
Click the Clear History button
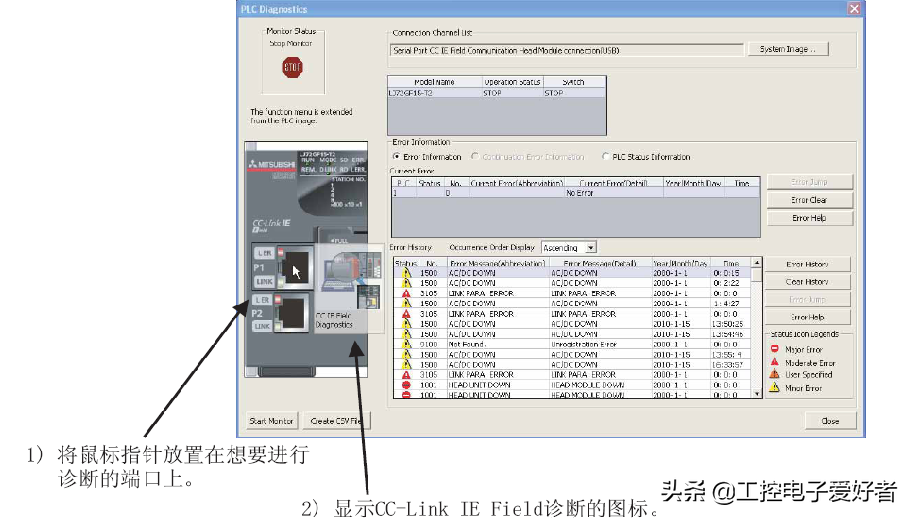(x=807, y=282)
